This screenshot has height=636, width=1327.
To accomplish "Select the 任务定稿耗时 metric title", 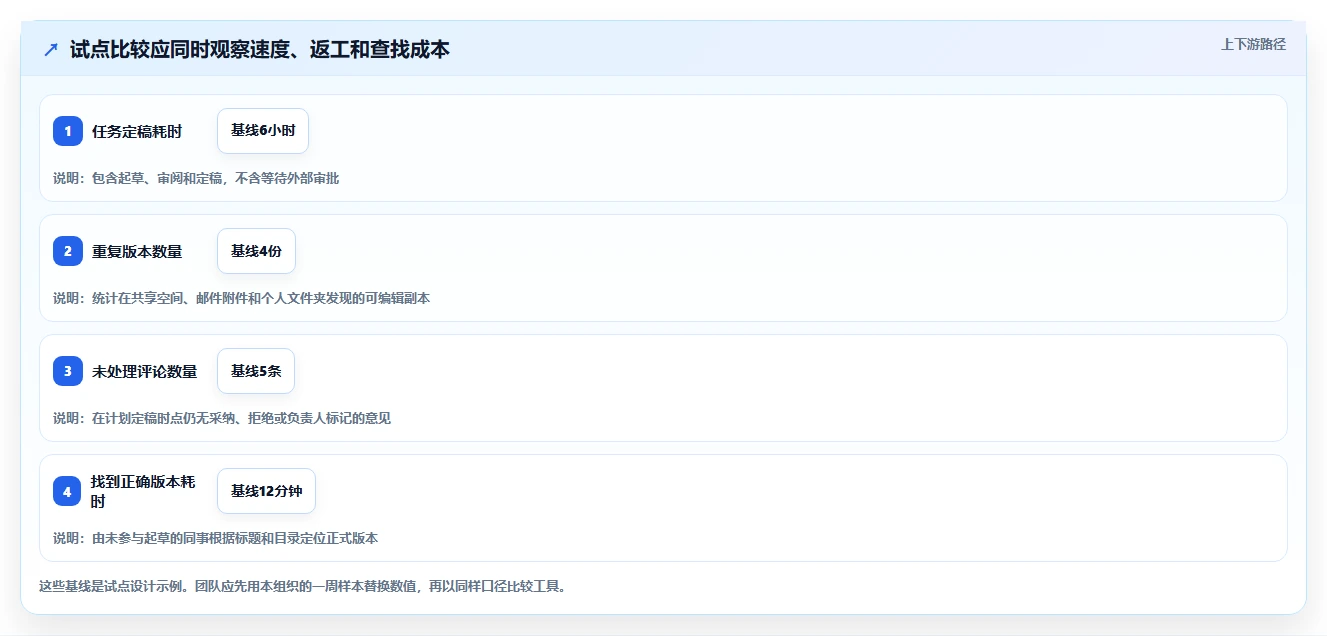I will [x=137, y=131].
